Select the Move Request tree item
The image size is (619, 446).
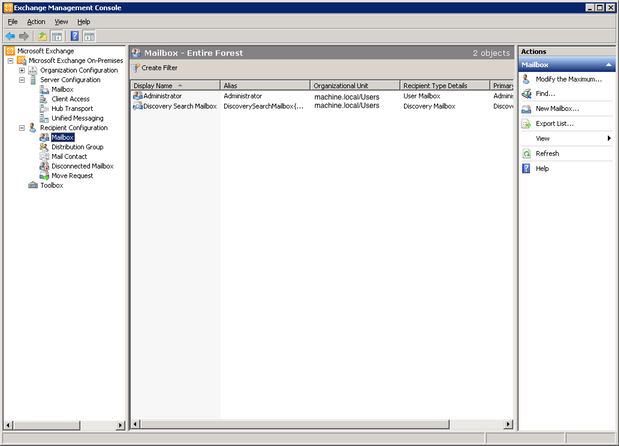point(72,176)
